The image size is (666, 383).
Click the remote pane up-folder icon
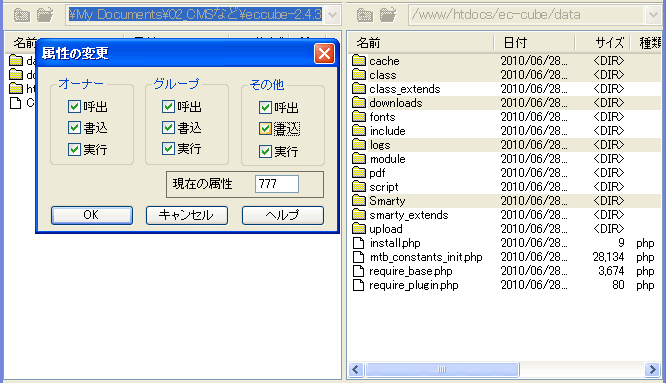coord(364,16)
